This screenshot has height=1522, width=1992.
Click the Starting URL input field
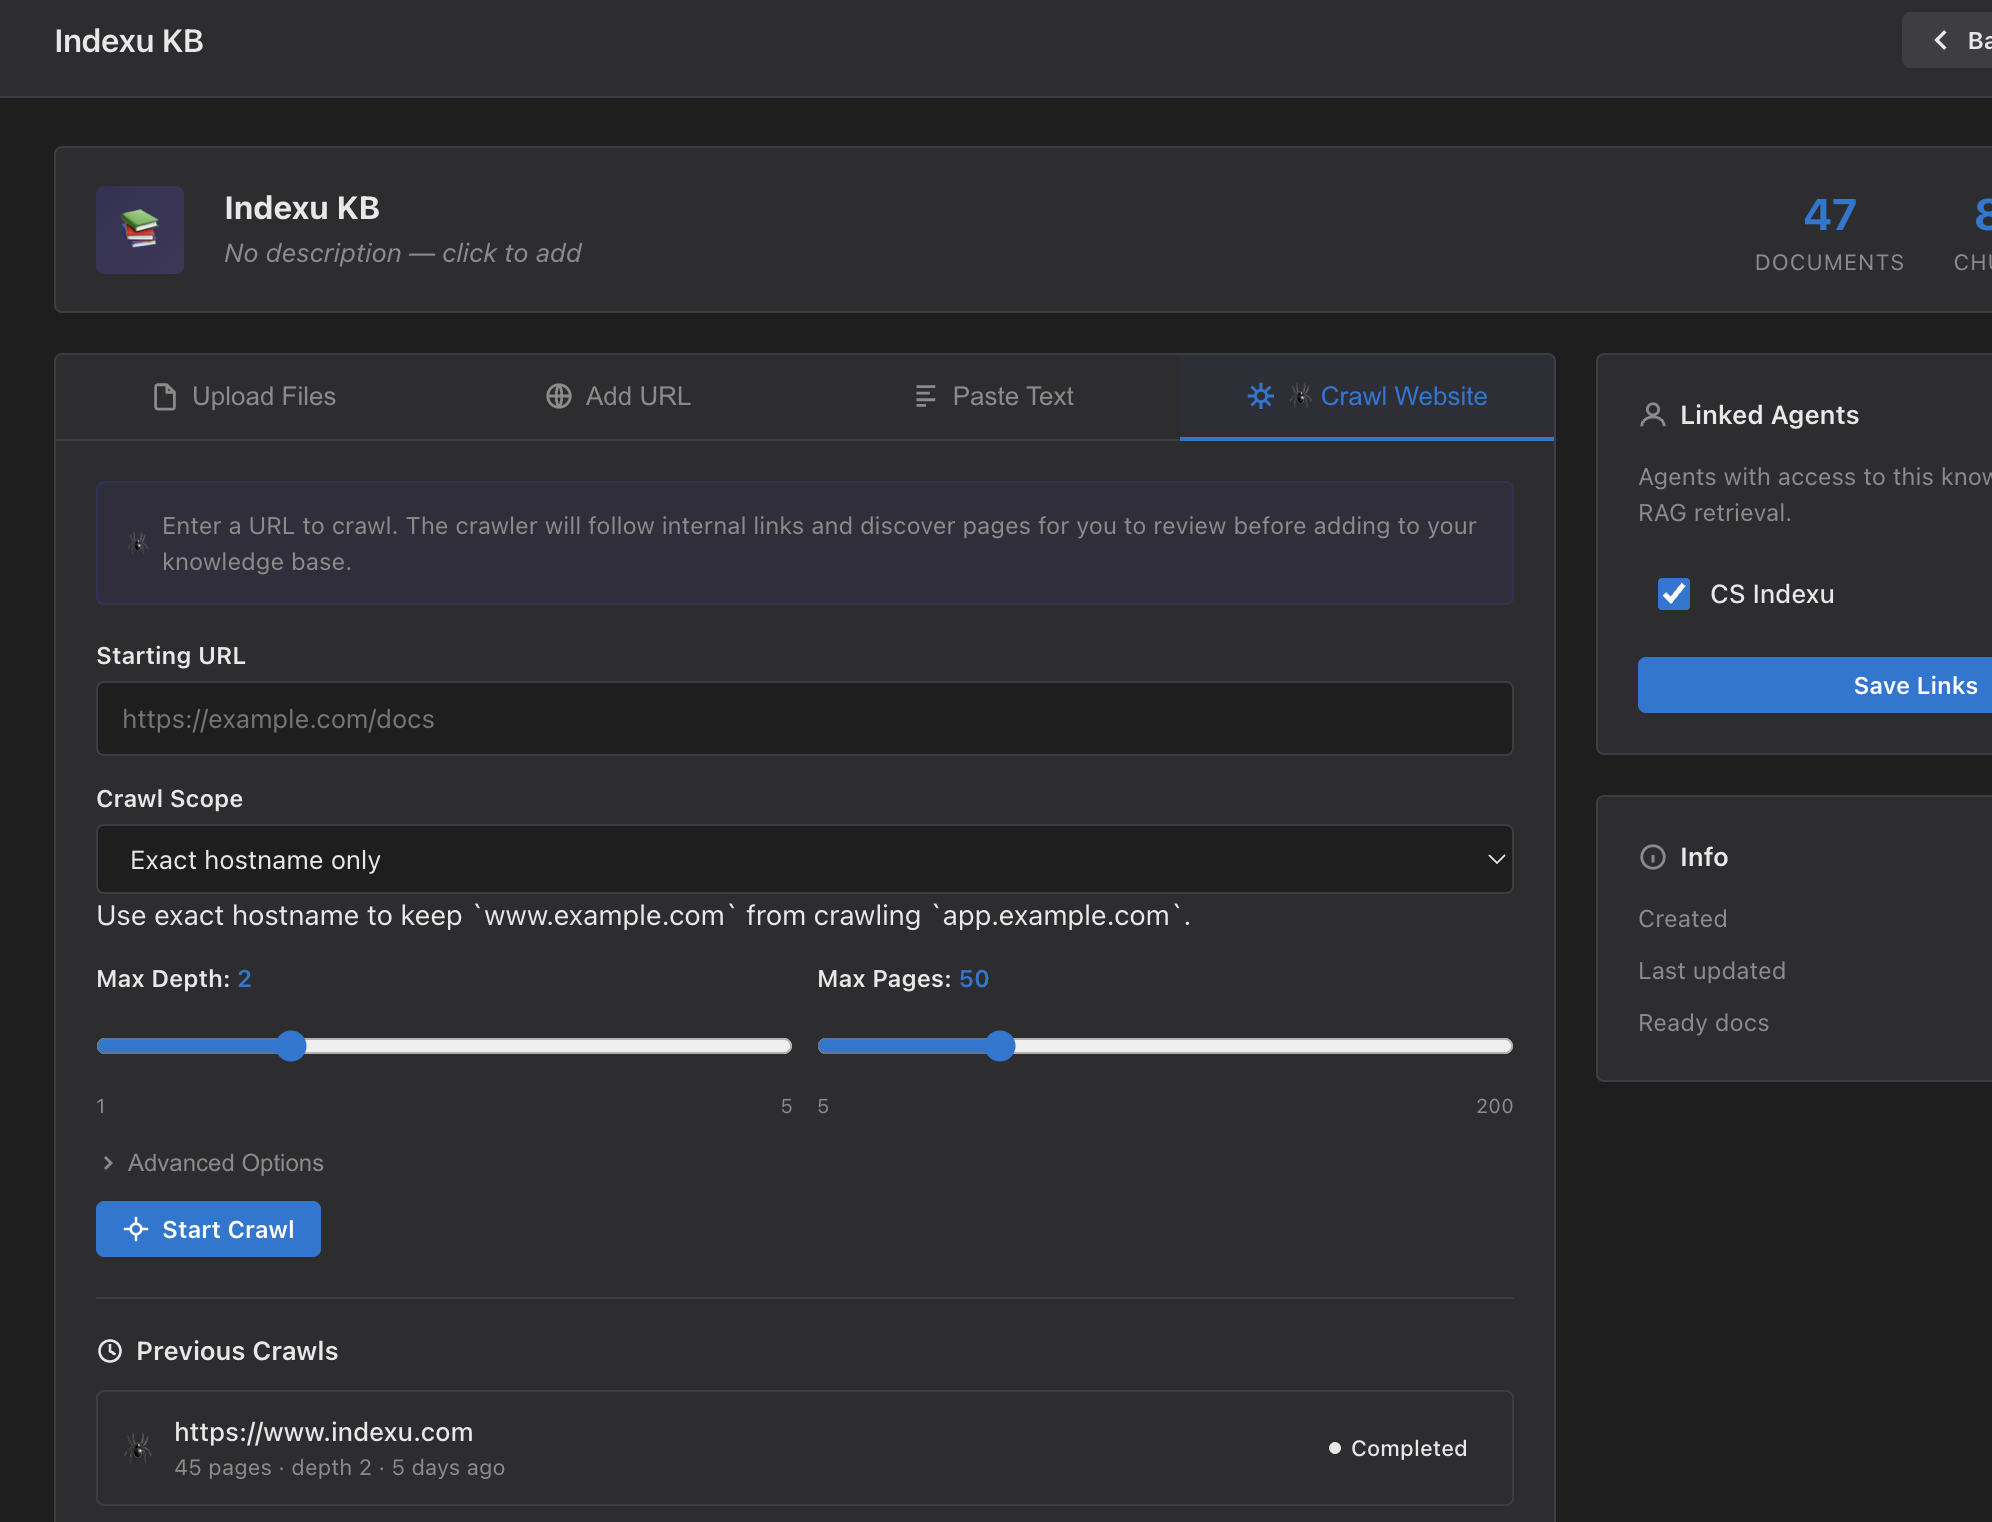click(x=805, y=719)
